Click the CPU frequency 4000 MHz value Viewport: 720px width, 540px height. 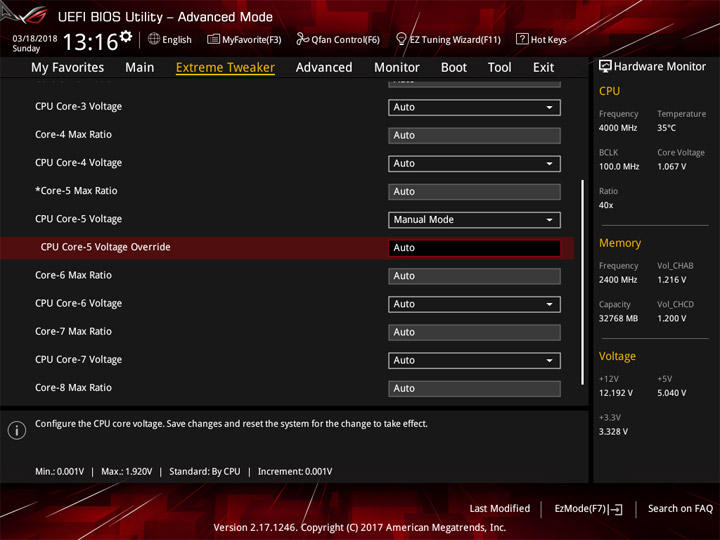click(618, 128)
